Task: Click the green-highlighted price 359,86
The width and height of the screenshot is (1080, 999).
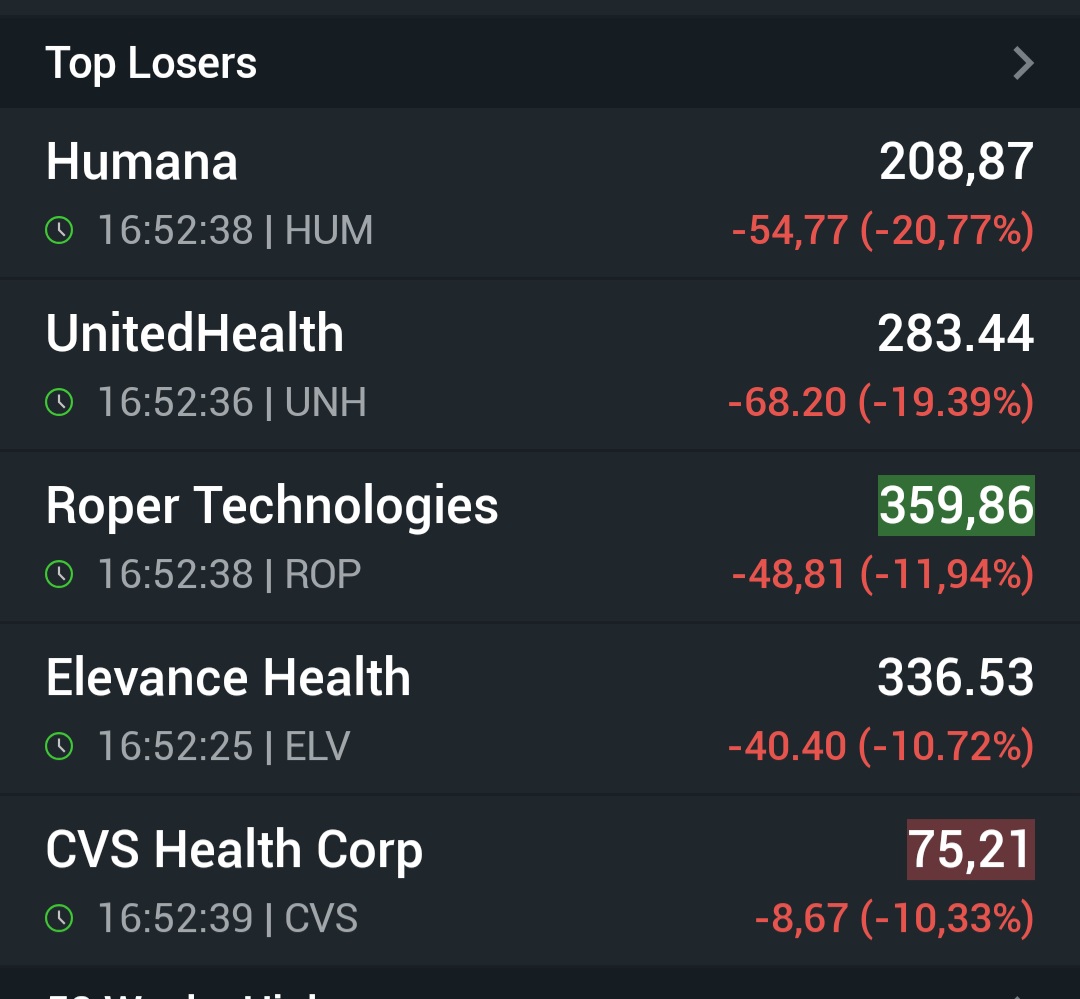Action: point(956,506)
